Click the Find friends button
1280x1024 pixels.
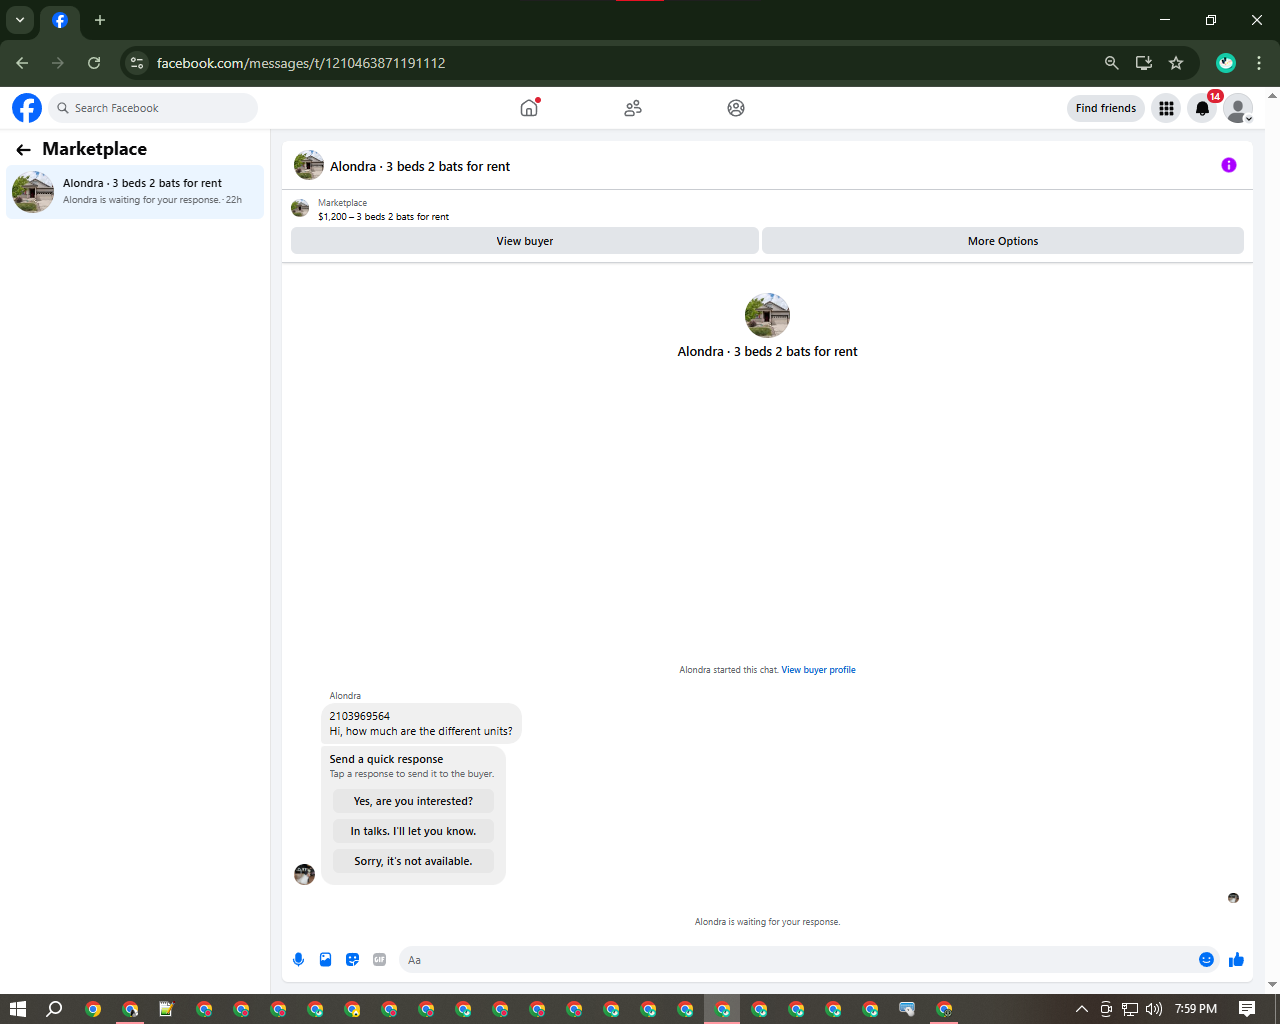[1106, 108]
